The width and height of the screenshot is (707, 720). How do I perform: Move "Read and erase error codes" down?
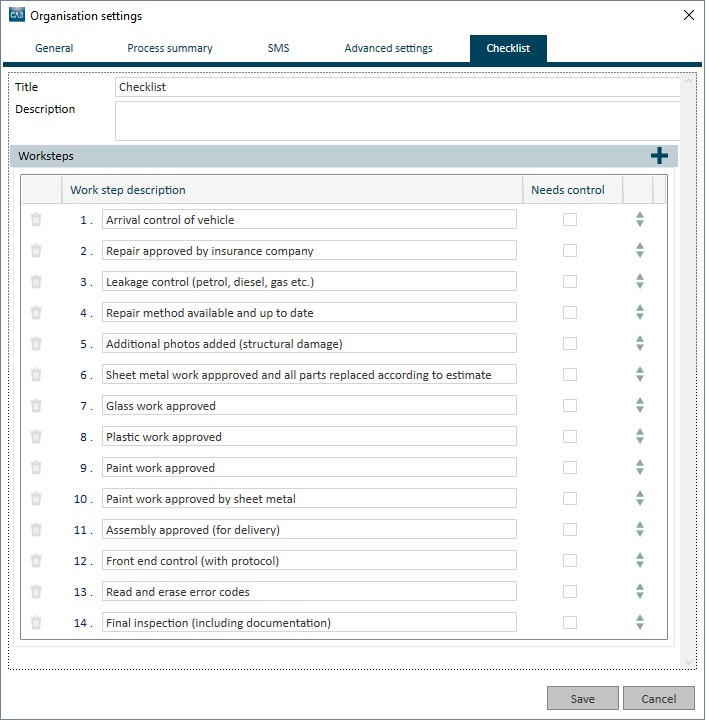[x=640, y=596]
